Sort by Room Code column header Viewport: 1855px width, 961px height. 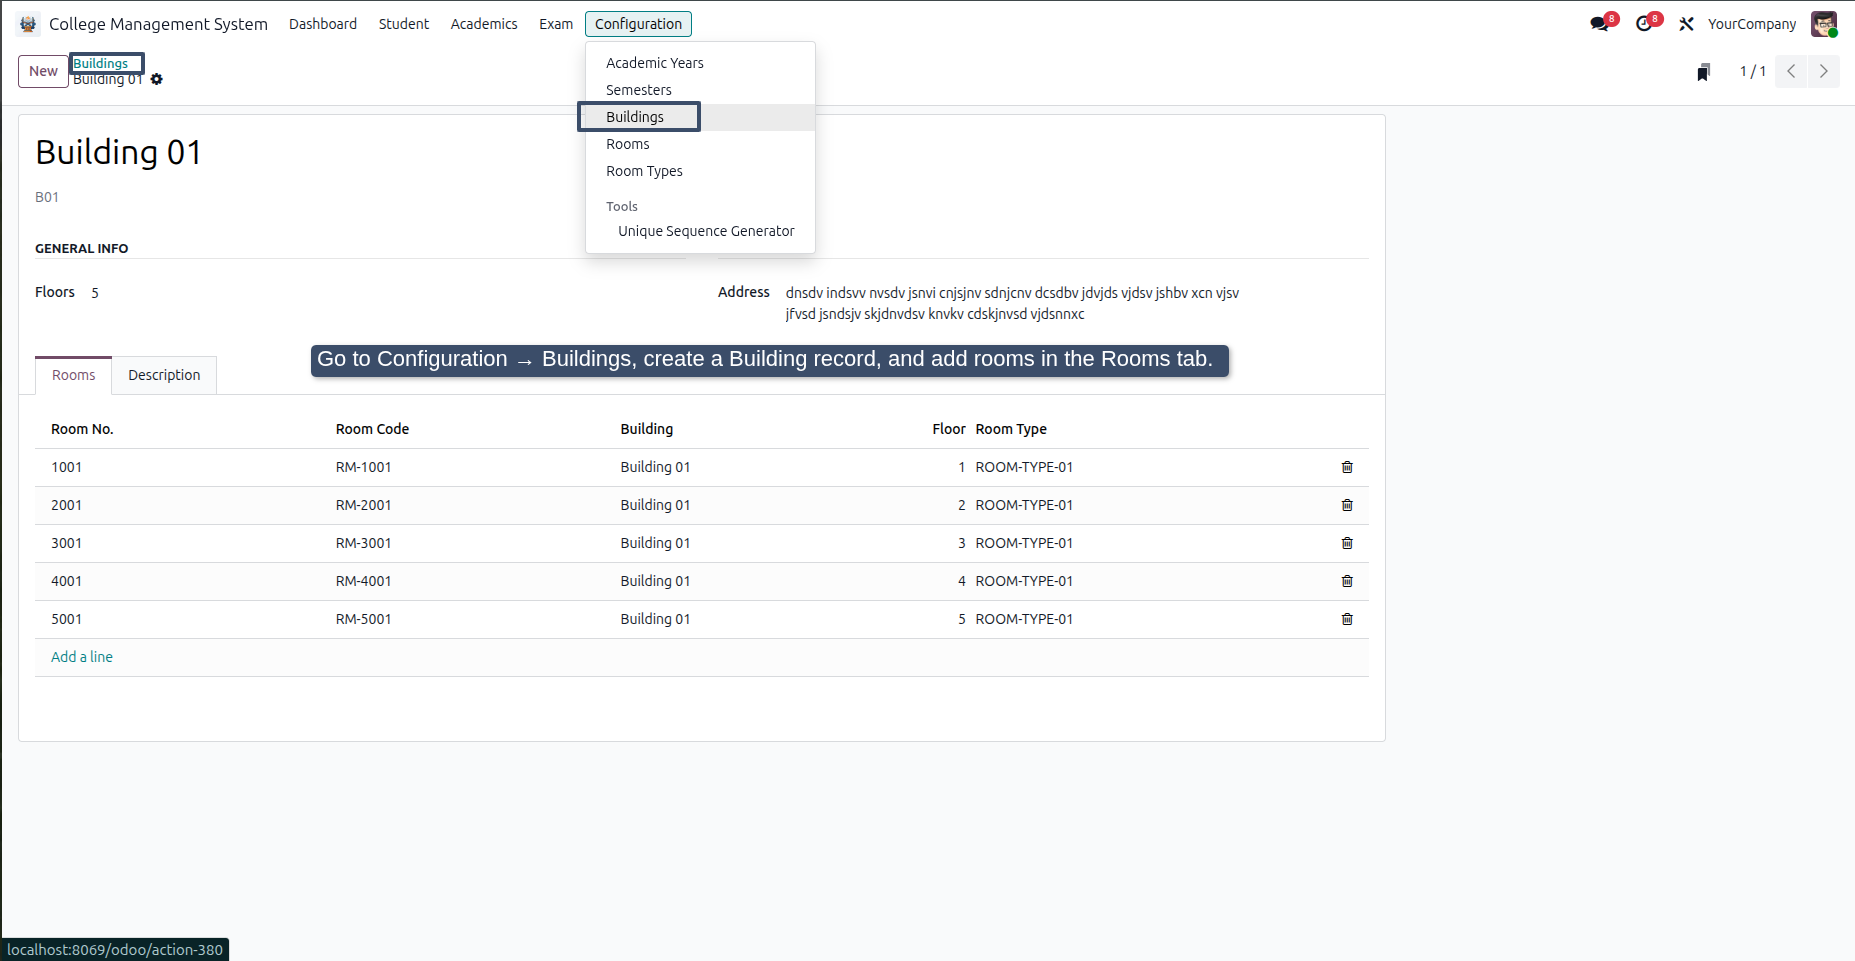(372, 429)
